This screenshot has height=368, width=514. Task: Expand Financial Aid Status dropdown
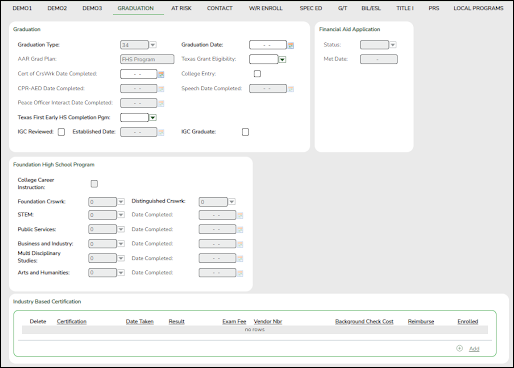click(393, 45)
